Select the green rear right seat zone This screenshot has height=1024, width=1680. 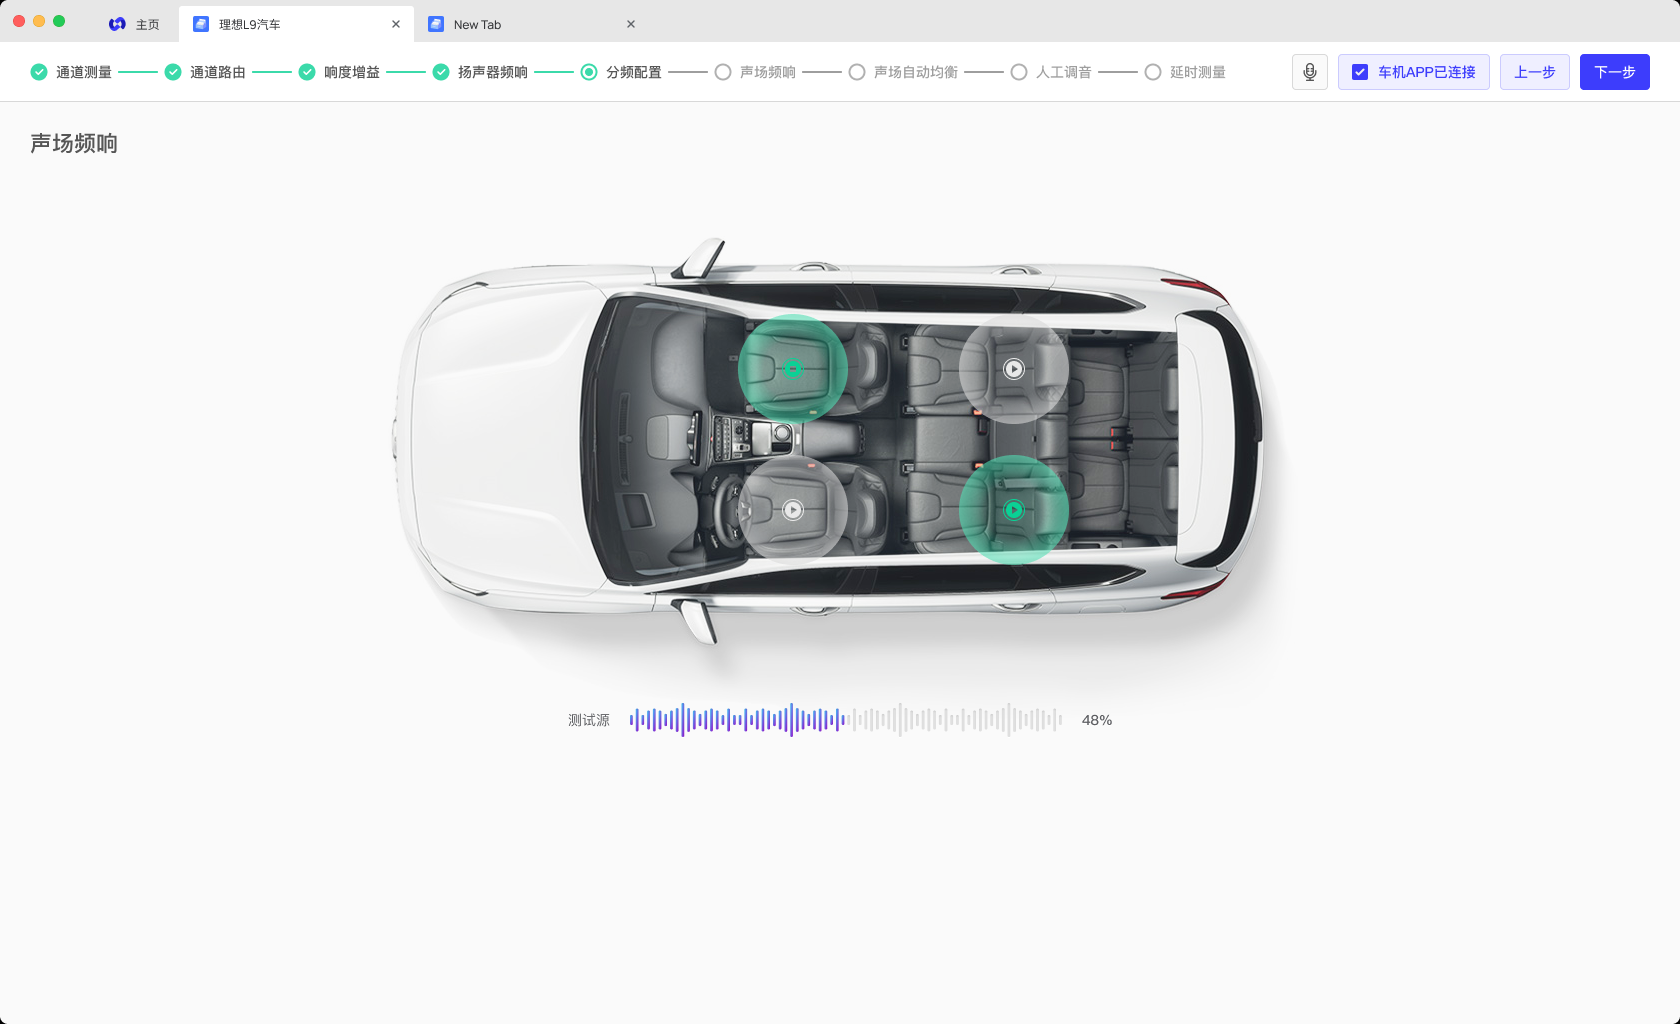coord(1014,510)
